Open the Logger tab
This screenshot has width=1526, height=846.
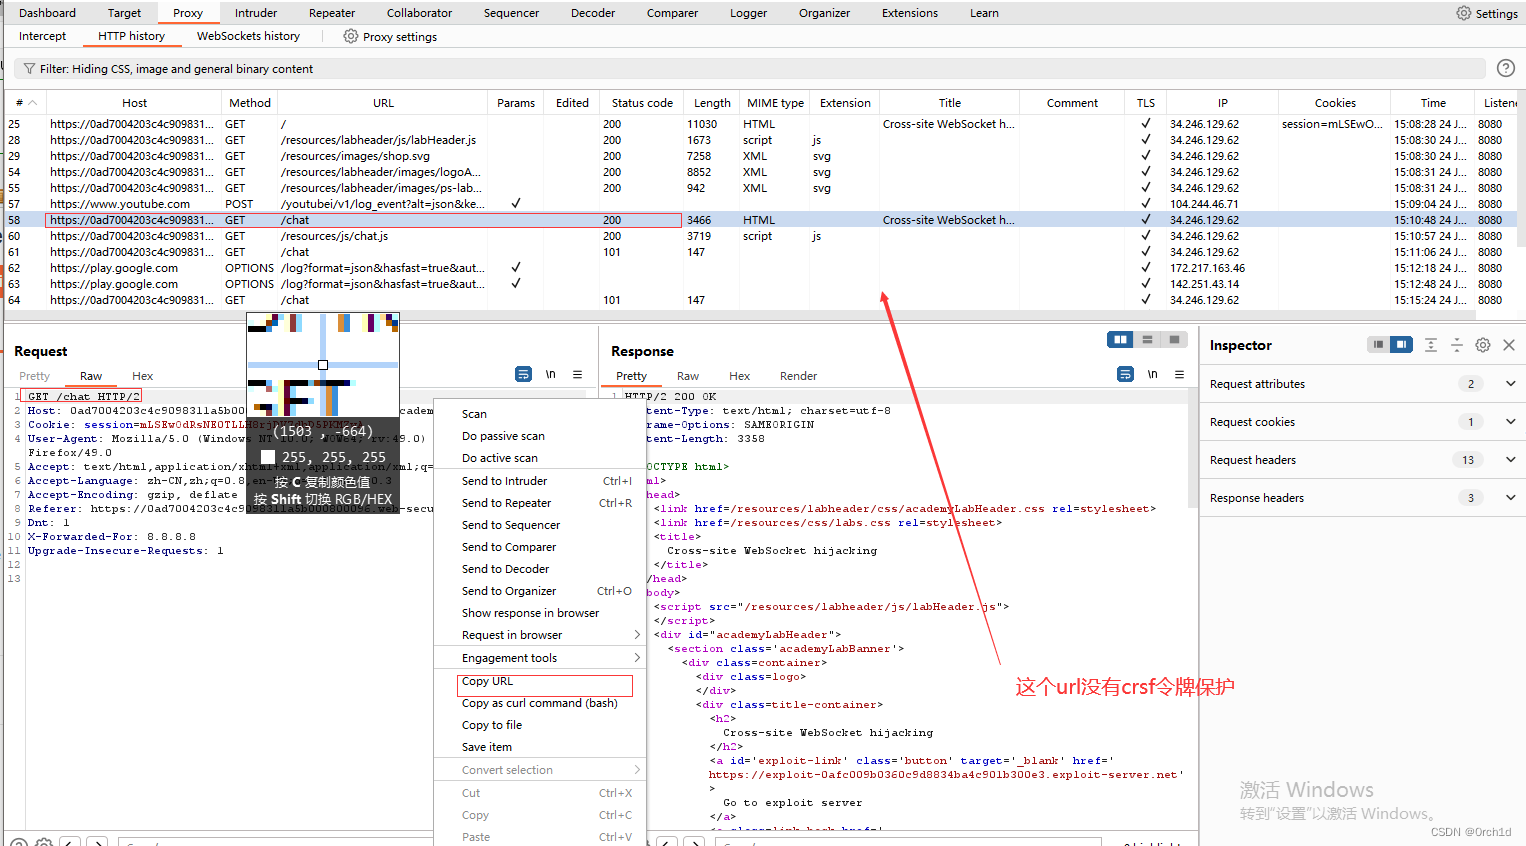748,13
